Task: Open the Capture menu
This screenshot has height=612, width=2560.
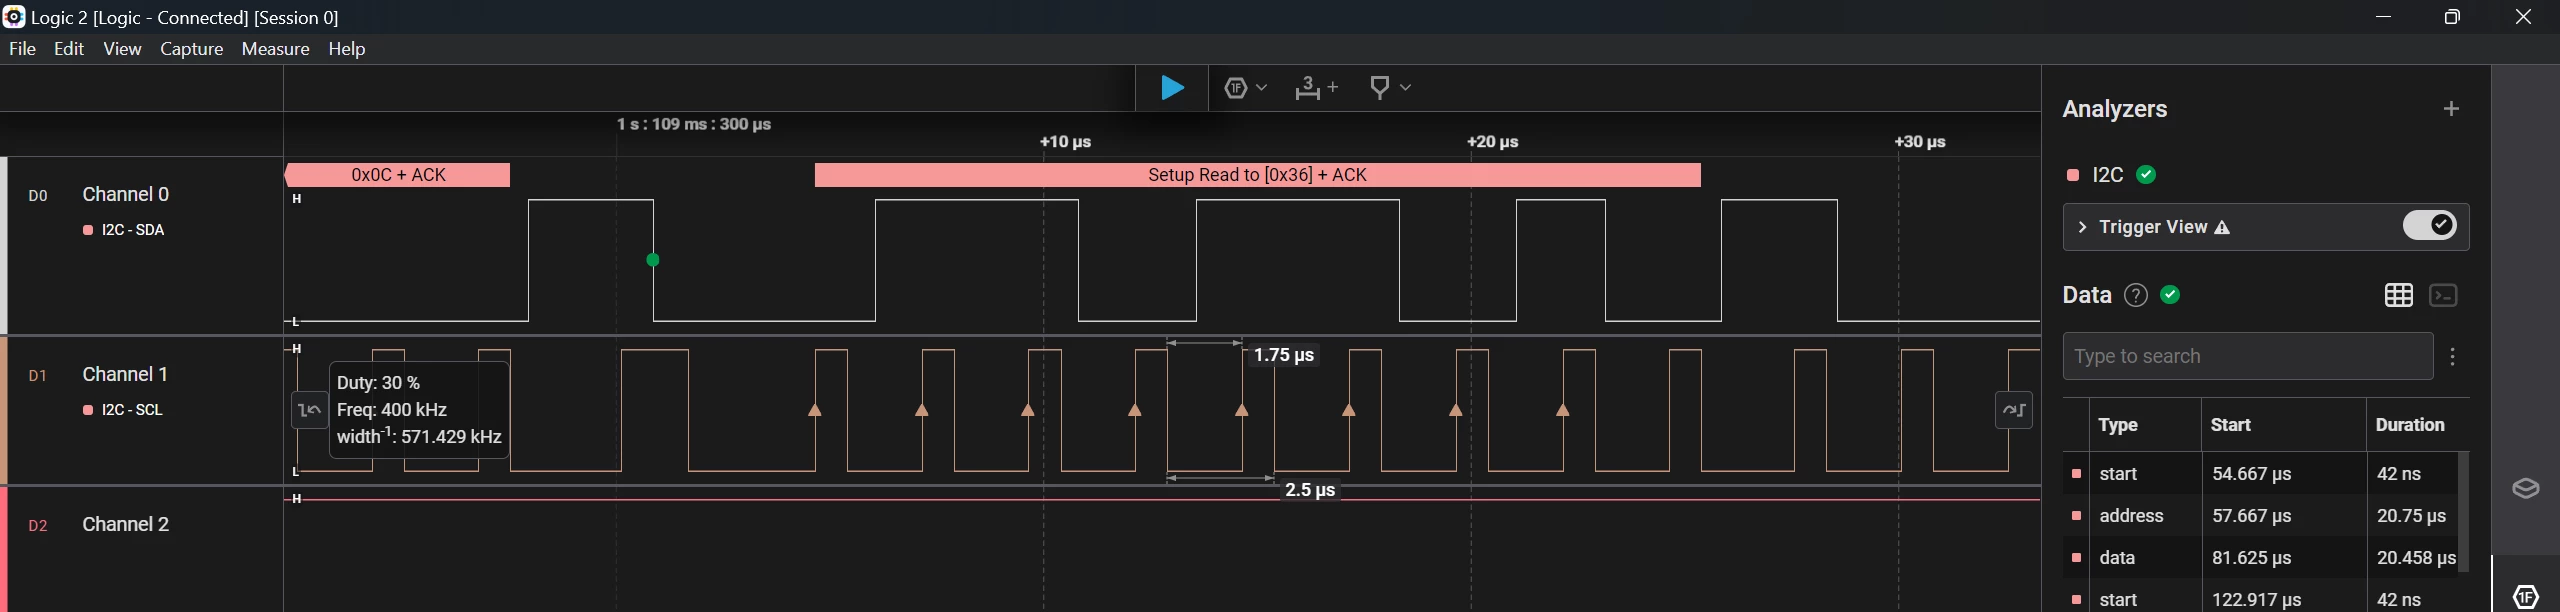Action: click(x=191, y=49)
